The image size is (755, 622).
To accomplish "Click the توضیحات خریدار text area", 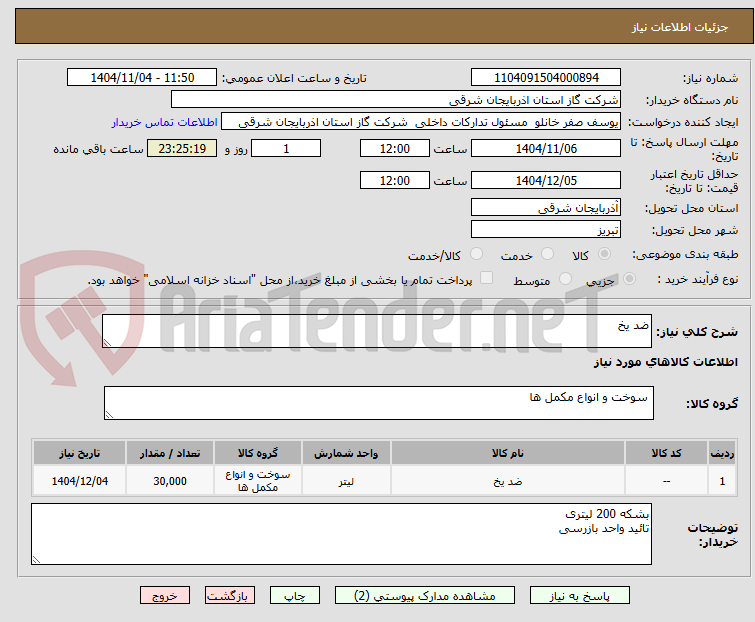I will pos(341,534).
